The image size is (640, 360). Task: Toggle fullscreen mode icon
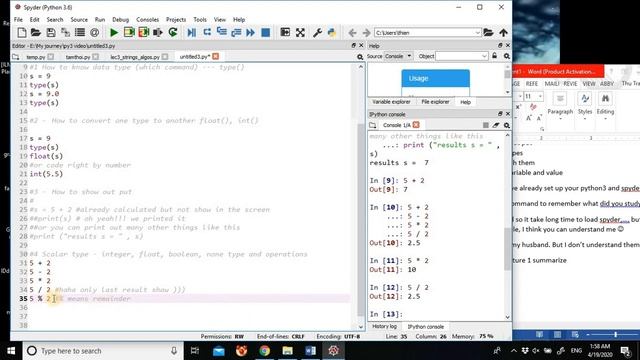(x=300, y=33)
